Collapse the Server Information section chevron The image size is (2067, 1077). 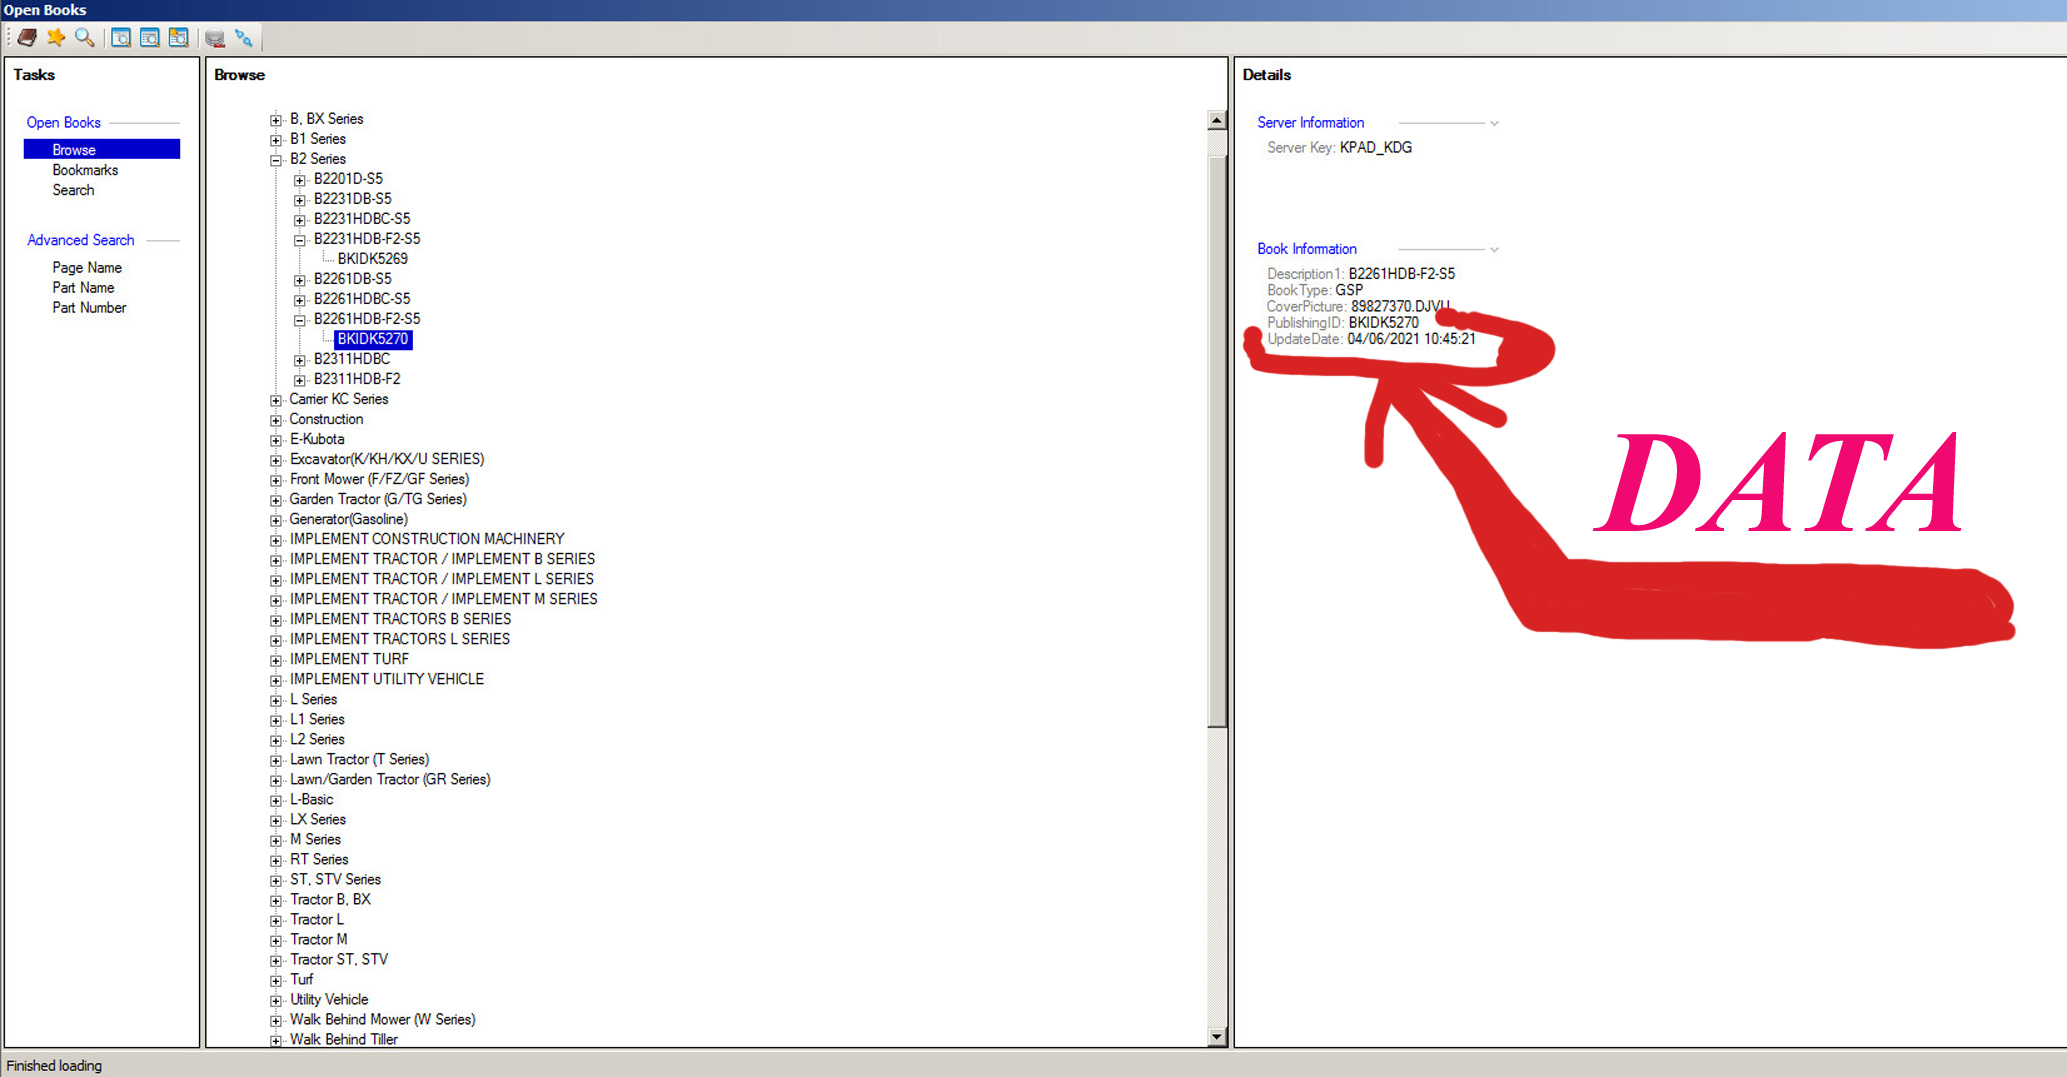[x=1494, y=124]
